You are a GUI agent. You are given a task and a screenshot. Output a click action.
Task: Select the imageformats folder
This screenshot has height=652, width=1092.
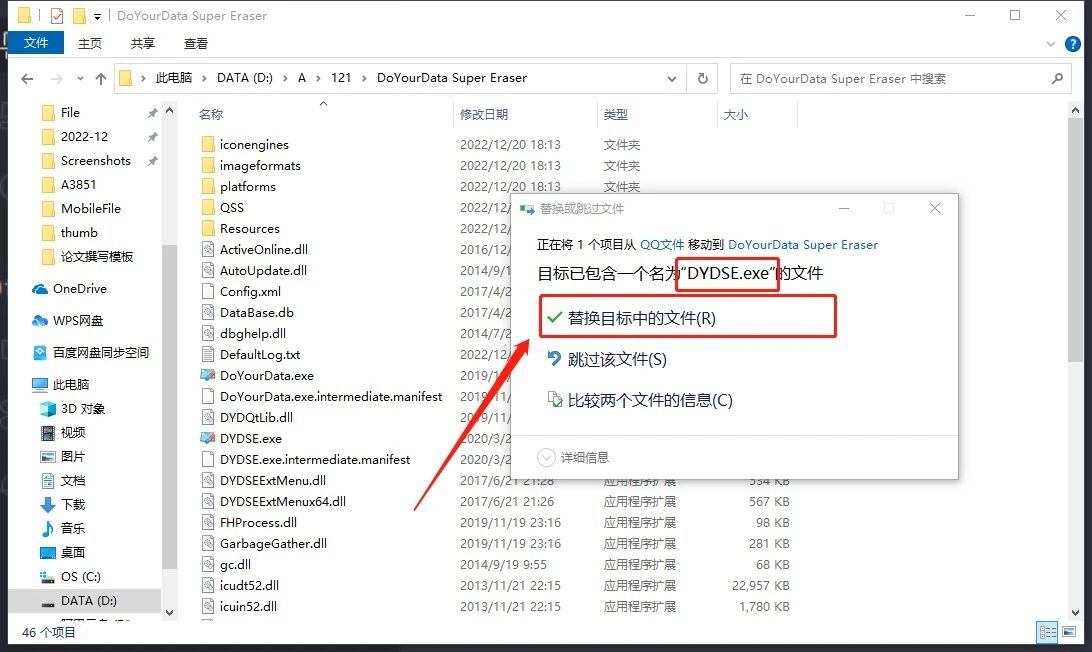click(260, 165)
